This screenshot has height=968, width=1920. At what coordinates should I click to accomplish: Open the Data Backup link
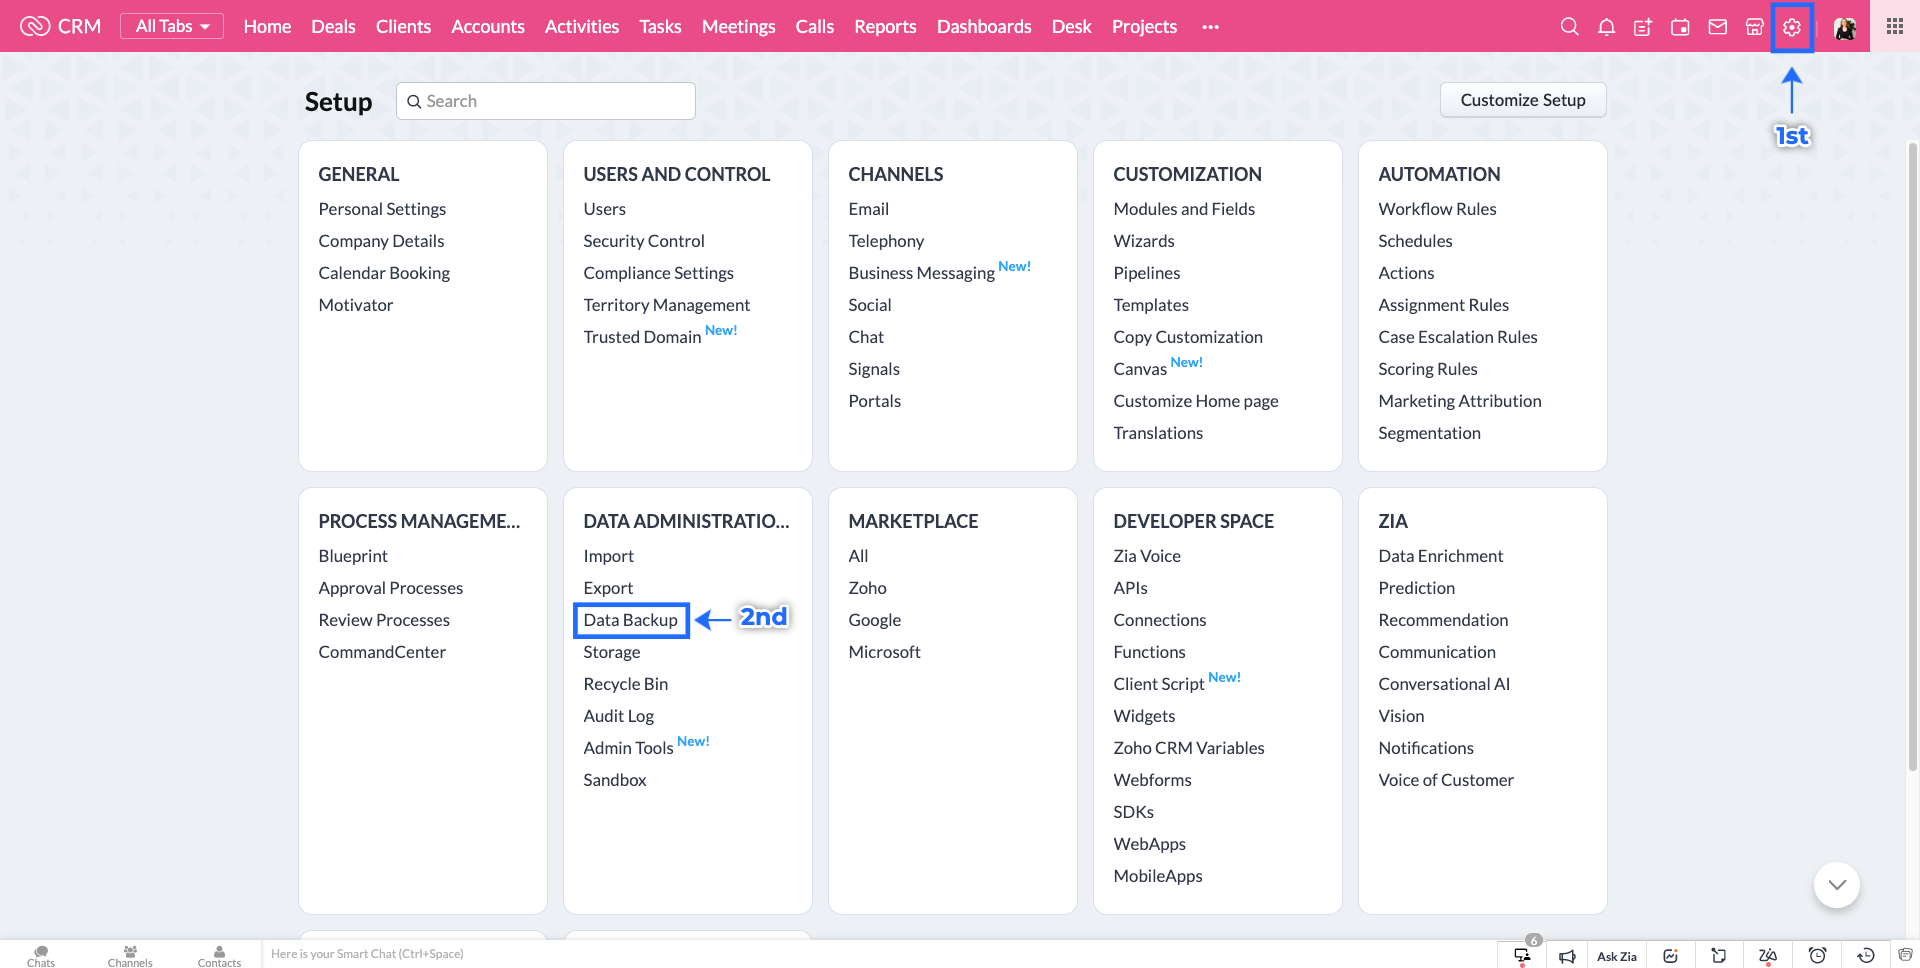(x=630, y=620)
